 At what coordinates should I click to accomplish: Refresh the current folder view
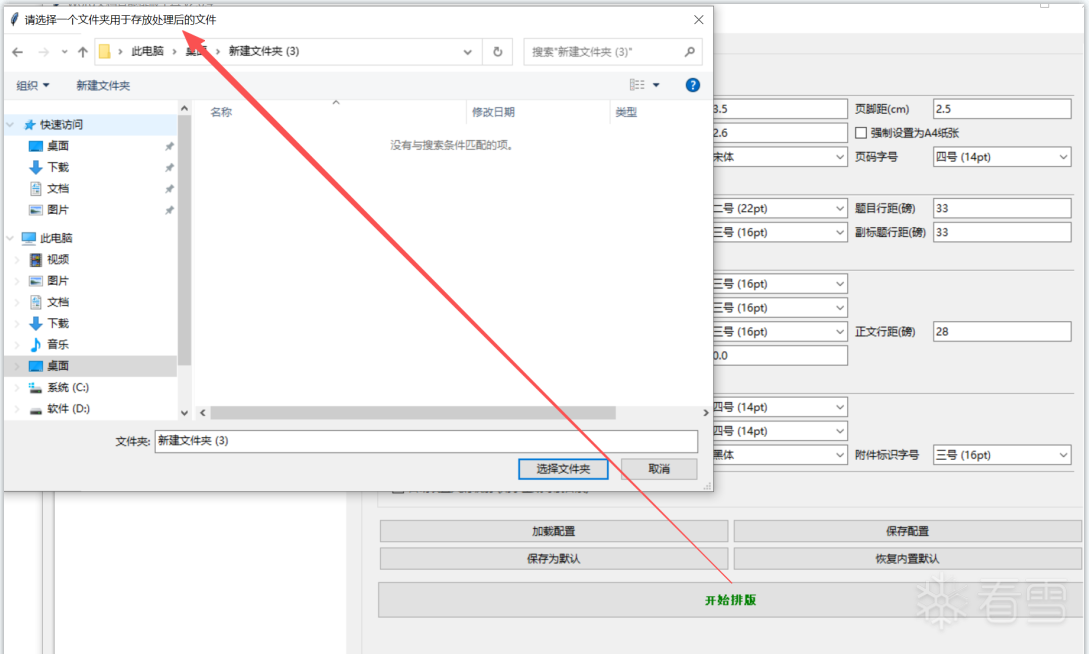click(497, 52)
